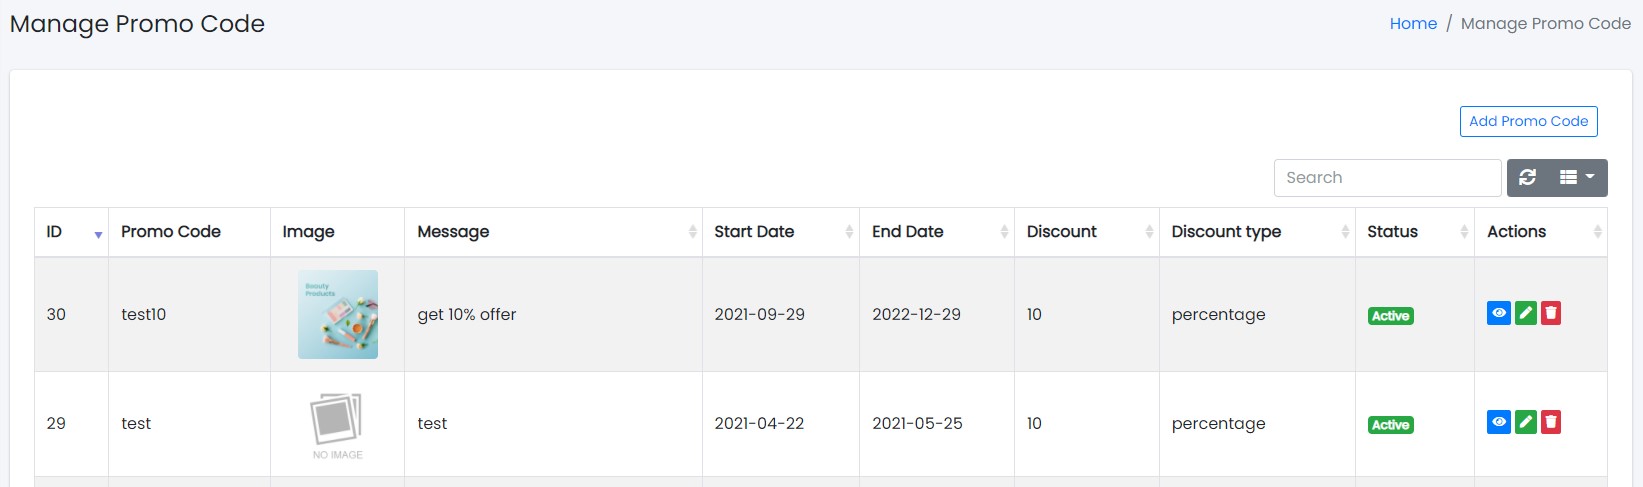Open the columns visibility dropdown

pyautogui.click(x=1577, y=178)
